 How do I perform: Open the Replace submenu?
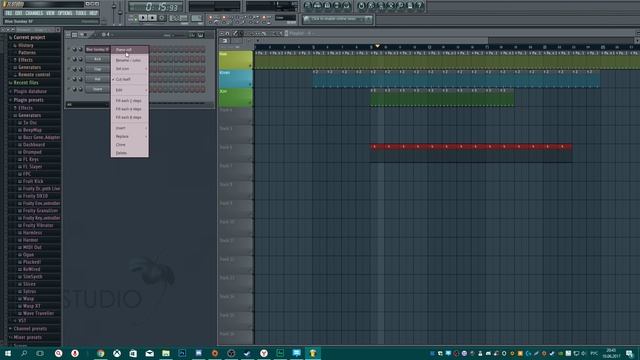129,136
